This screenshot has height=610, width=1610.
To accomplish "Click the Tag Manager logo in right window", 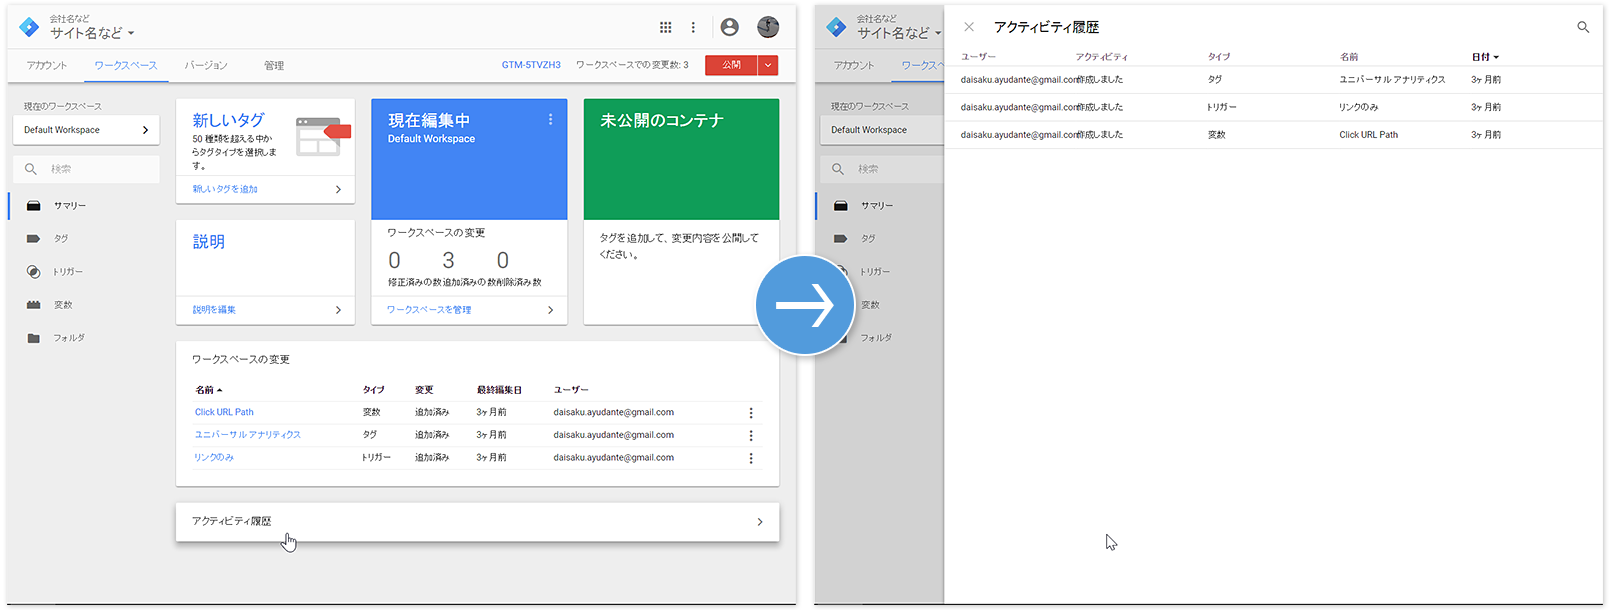I will [x=836, y=27].
